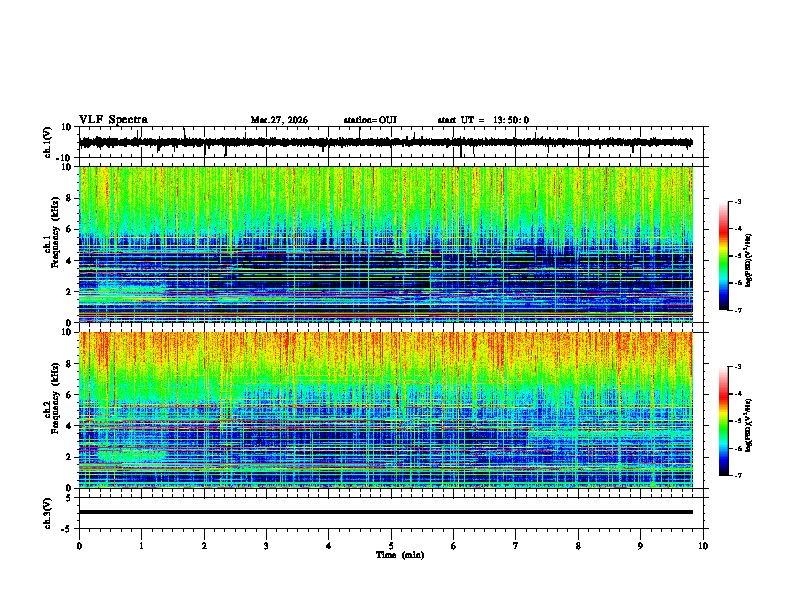This screenshot has height=612, width=792.
Task: Click the 'VLF Spectra' title text
Action: click(x=113, y=120)
